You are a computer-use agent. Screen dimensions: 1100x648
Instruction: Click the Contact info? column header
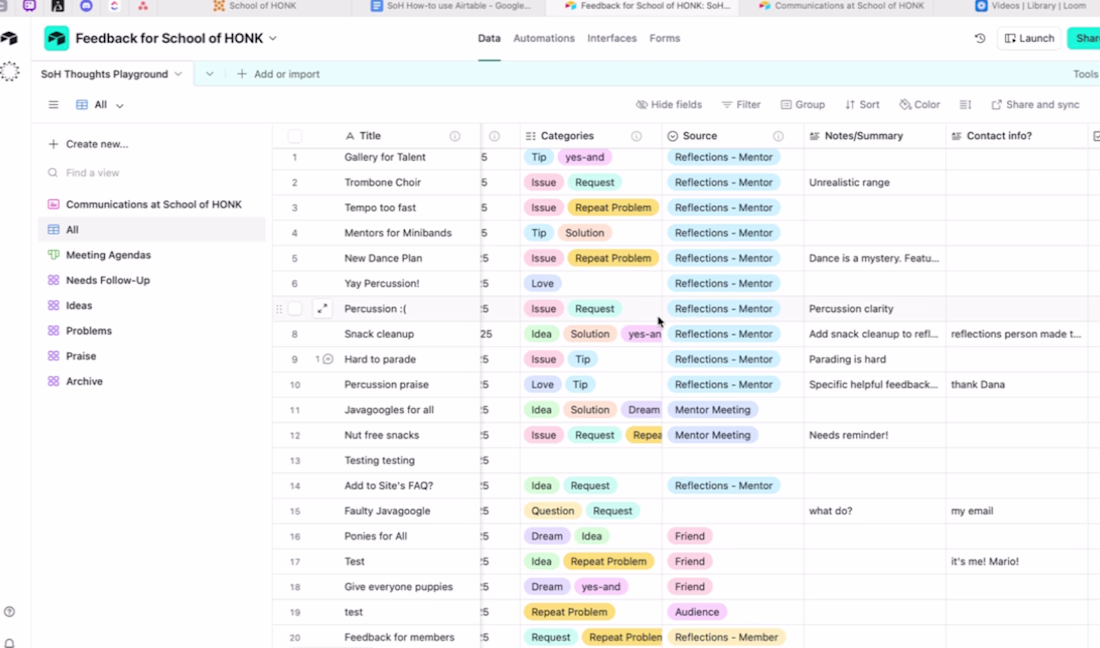[x=1016, y=136]
